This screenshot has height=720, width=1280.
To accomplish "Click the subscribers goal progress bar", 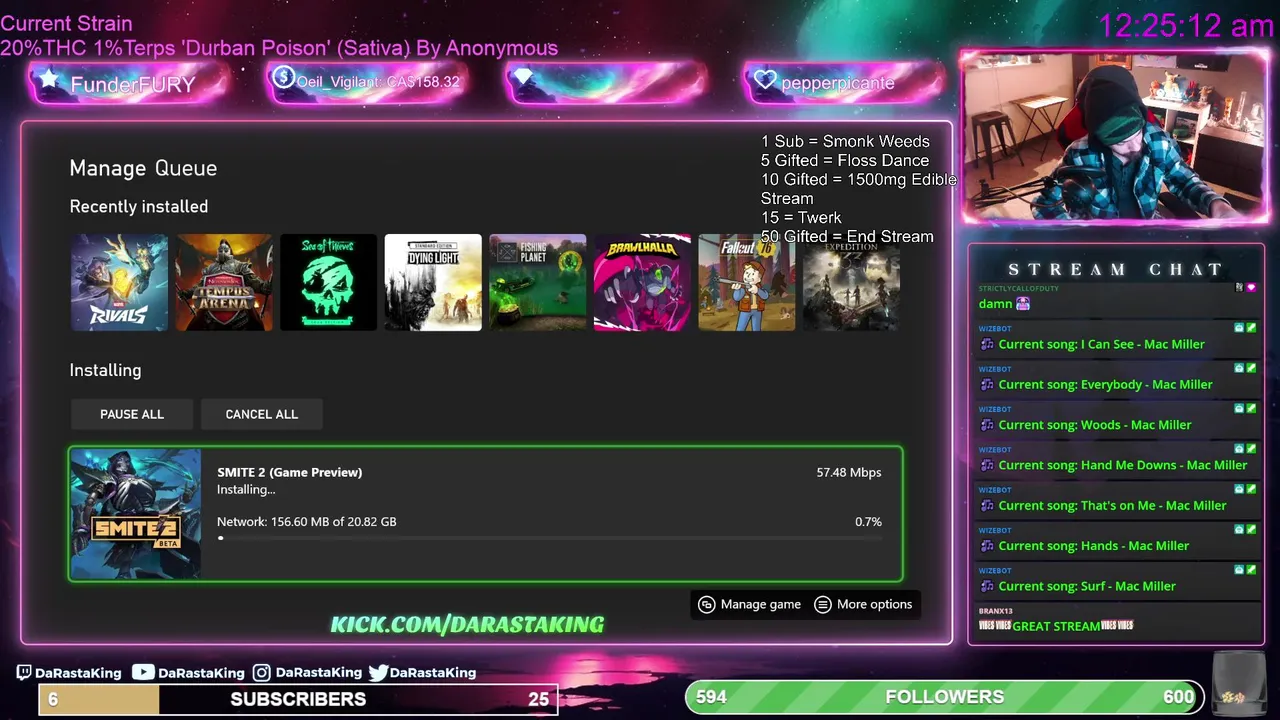I will (298, 699).
